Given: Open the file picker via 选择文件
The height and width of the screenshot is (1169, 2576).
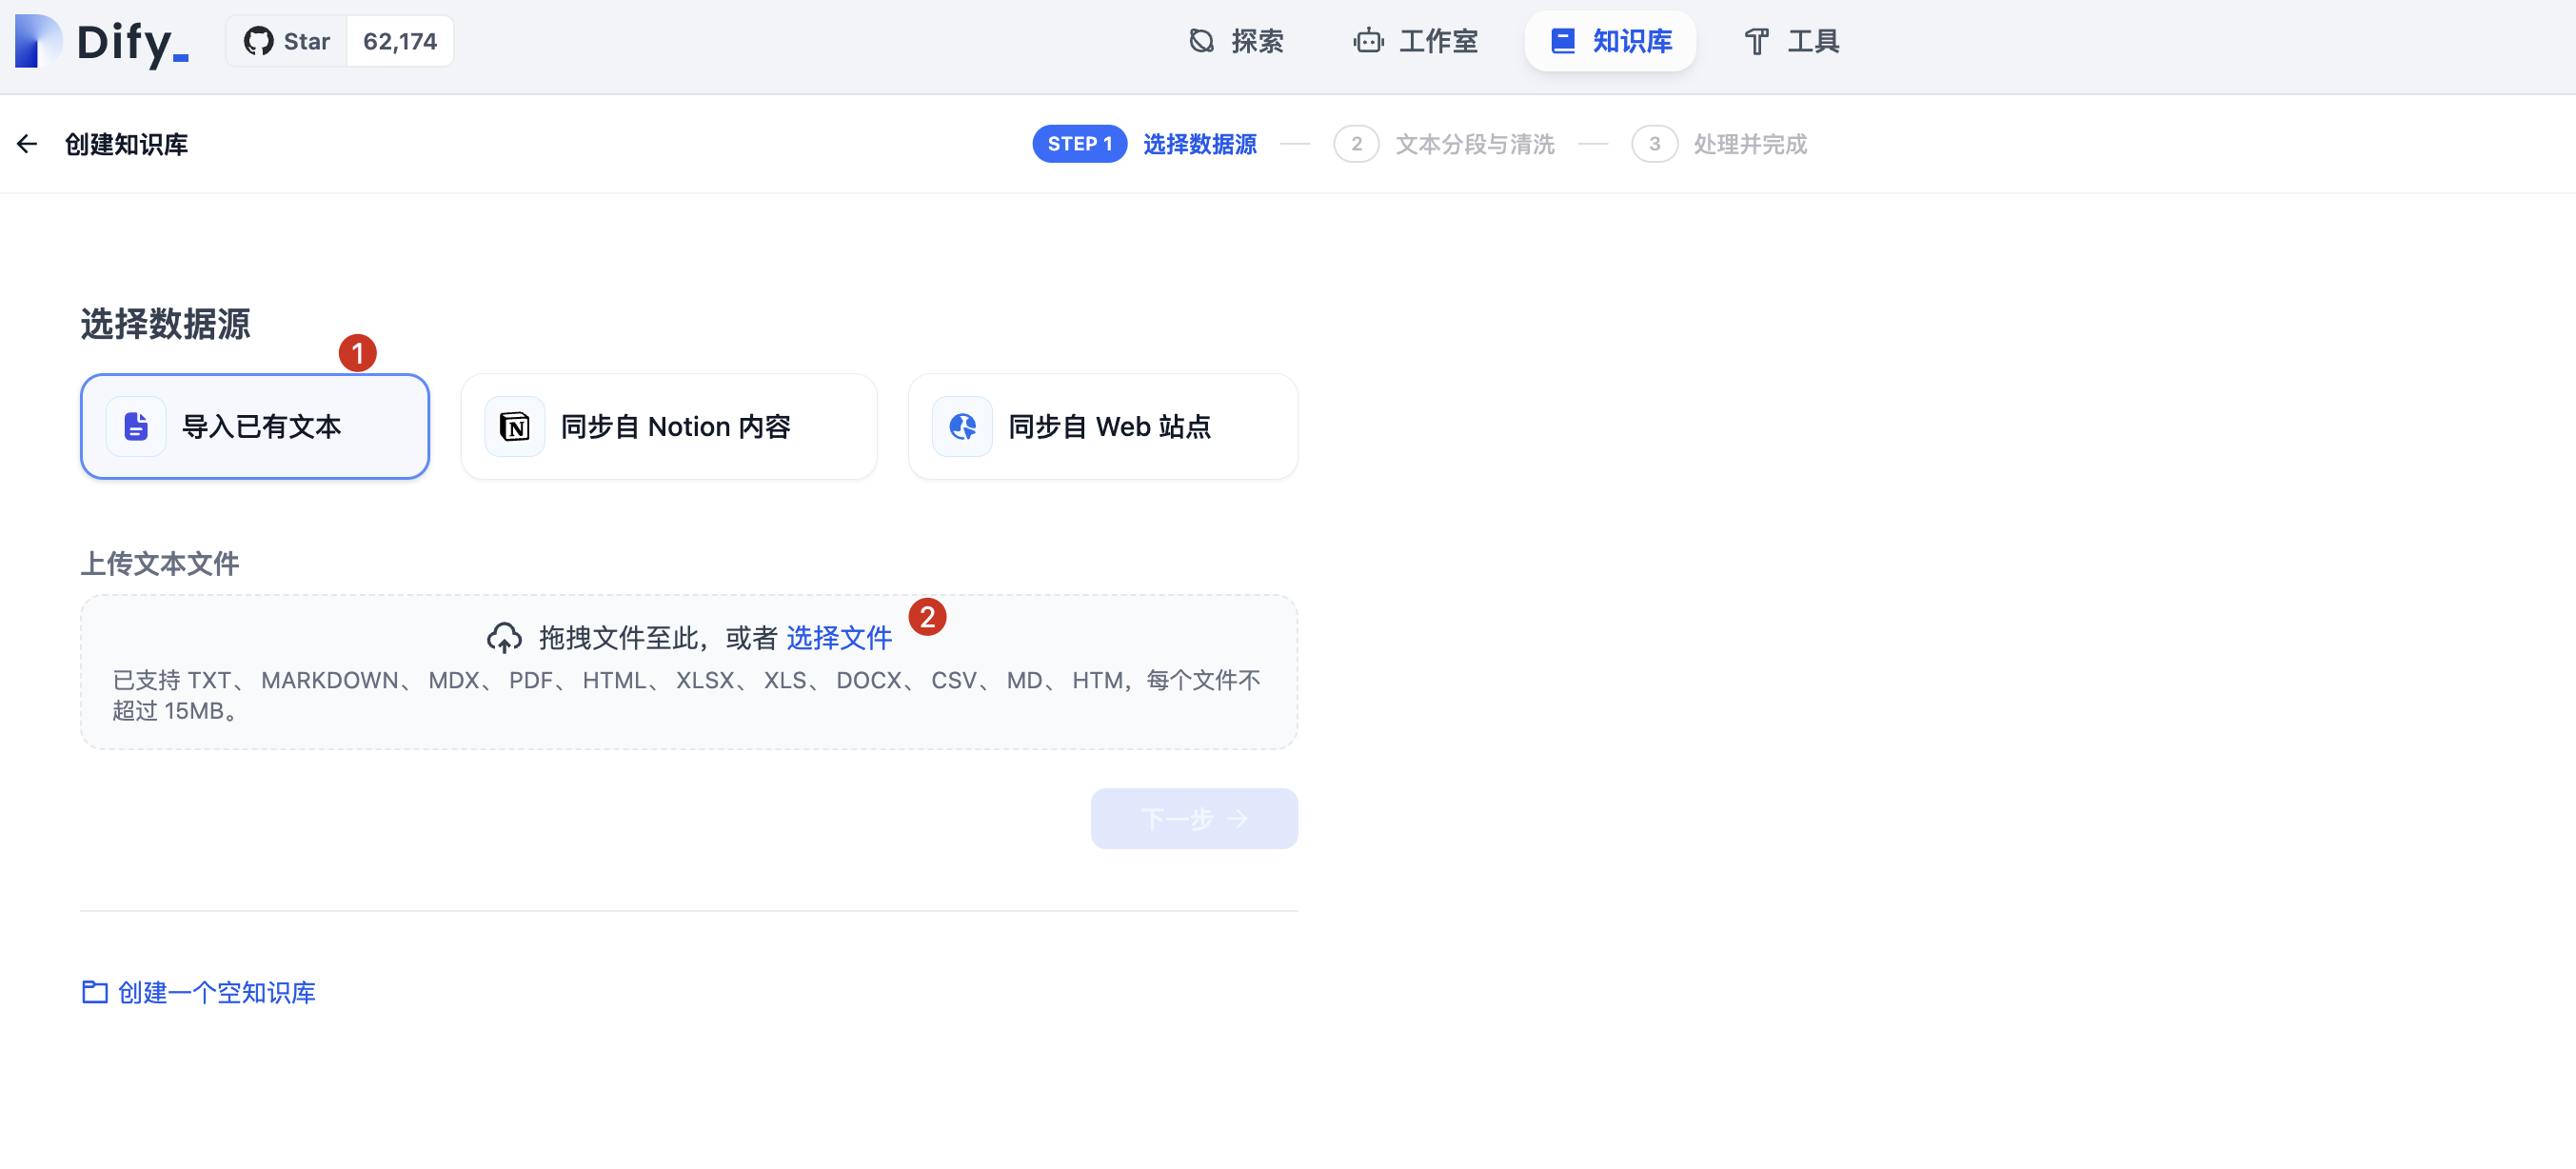Looking at the screenshot, I should [x=840, y=637].
